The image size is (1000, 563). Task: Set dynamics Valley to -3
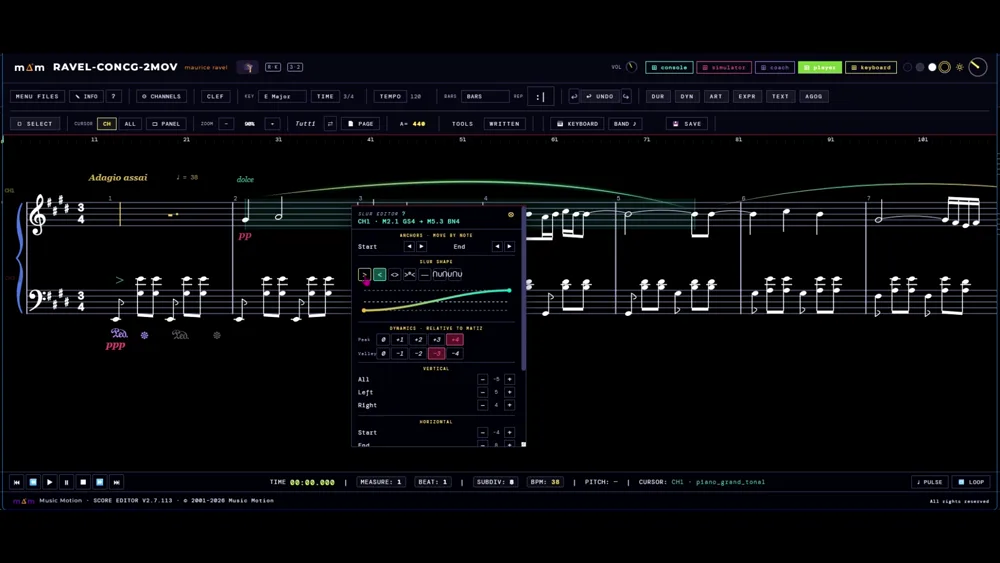coord(436,353)
